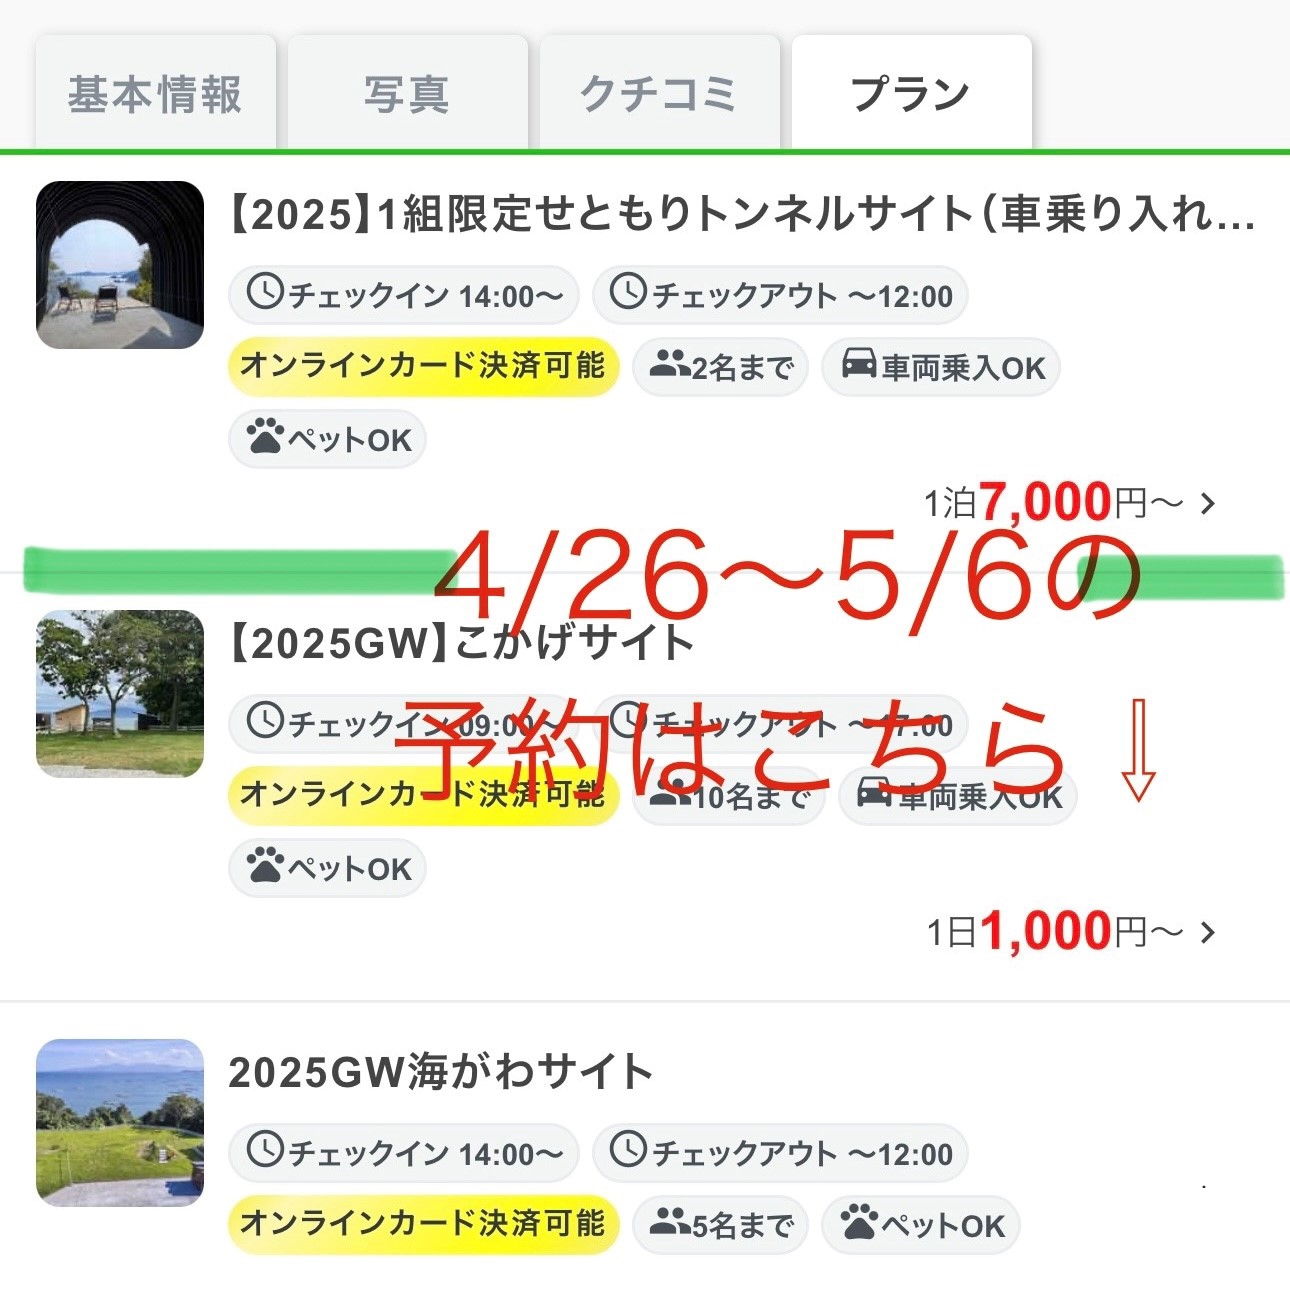
Task: Click the people icon on 2名まで tag
Action: coord(670,366)
